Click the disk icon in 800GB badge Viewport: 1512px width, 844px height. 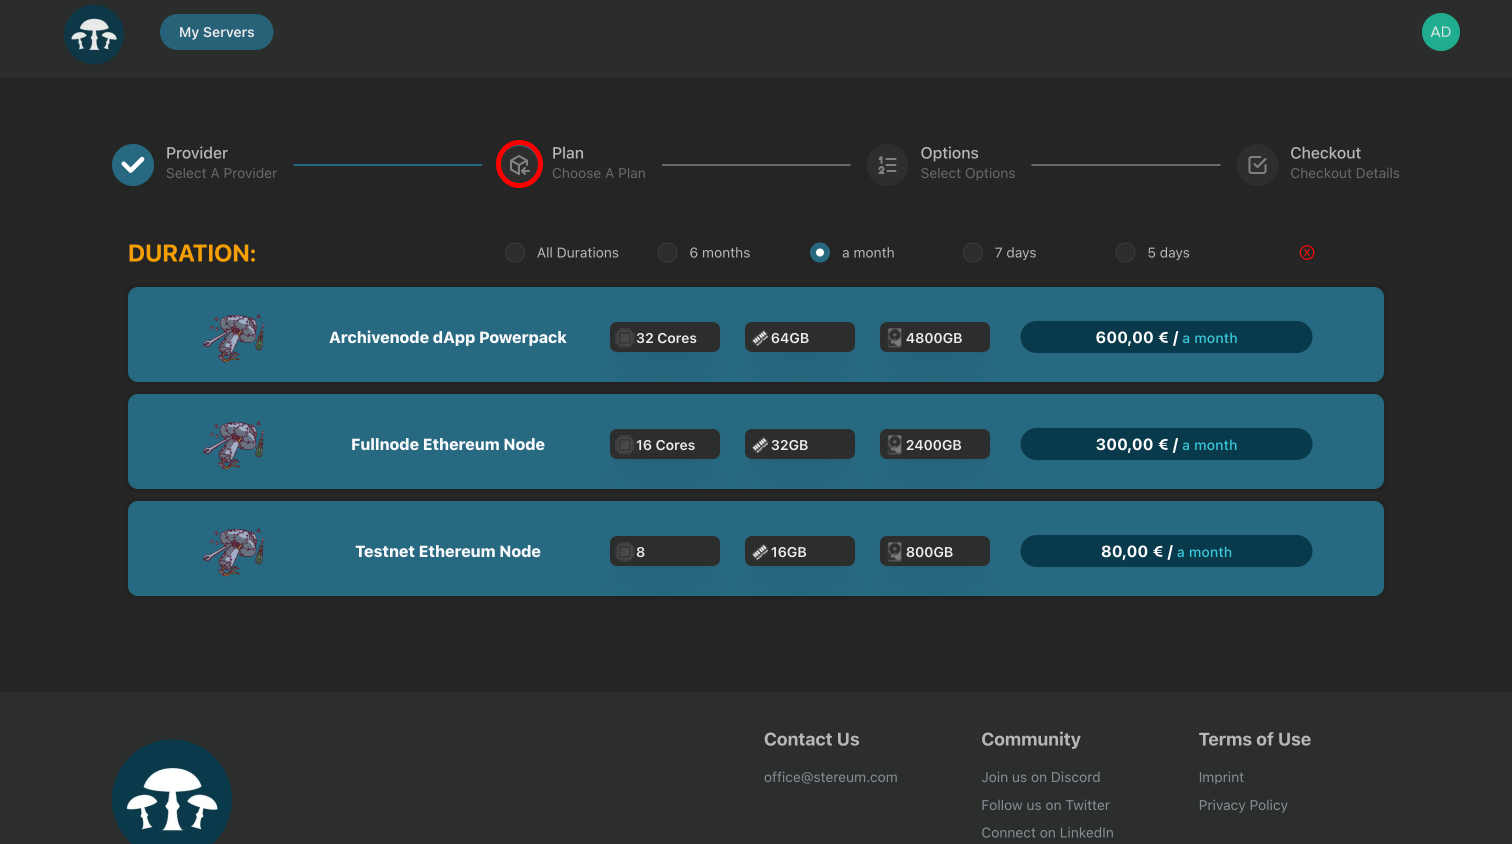coord(895,552)
